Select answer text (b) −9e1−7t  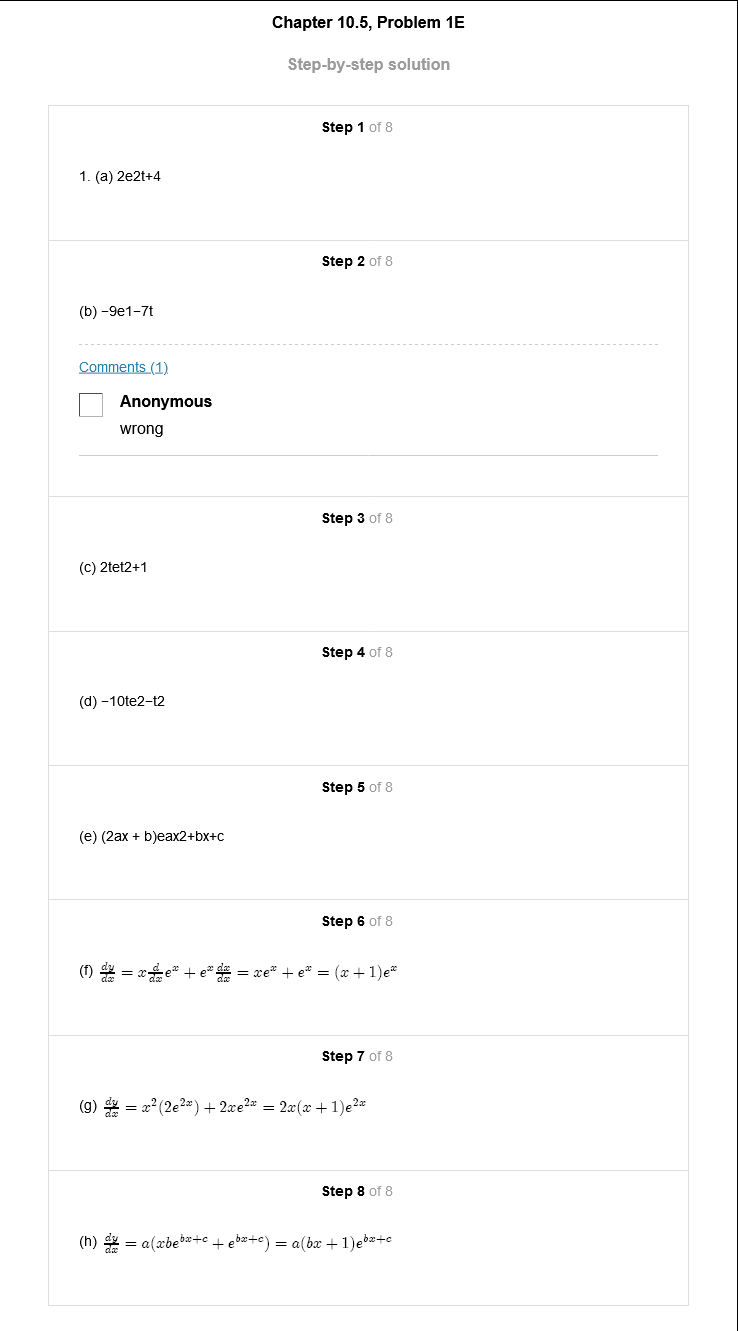(116, 311)
